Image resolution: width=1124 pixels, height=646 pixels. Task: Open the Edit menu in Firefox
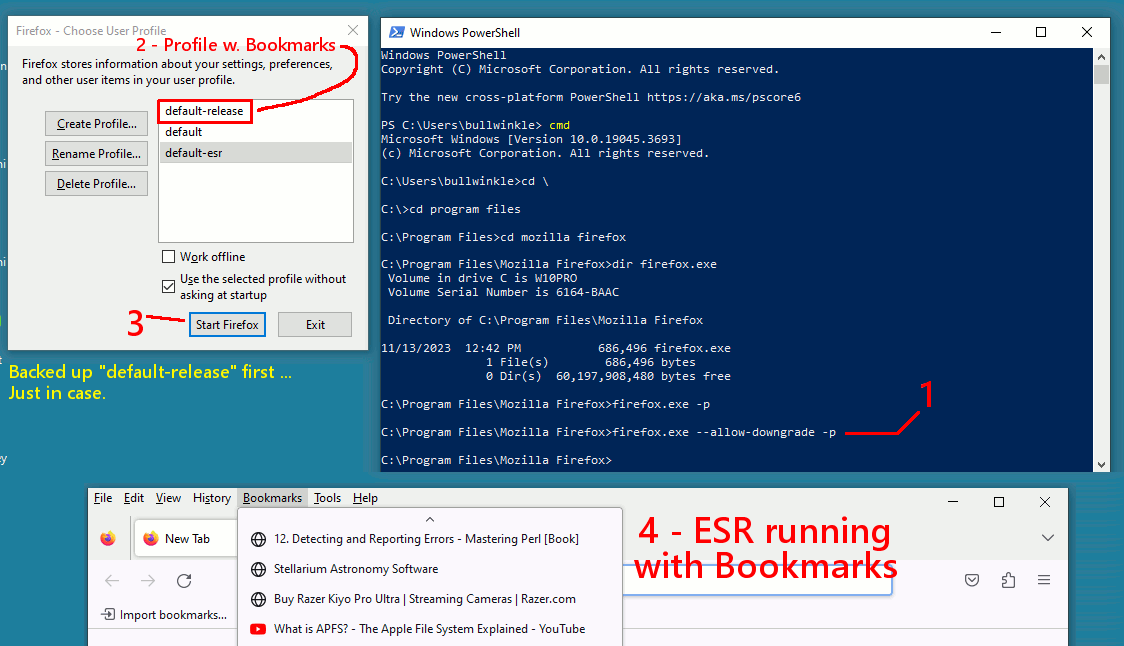click(x=133, y=498)
